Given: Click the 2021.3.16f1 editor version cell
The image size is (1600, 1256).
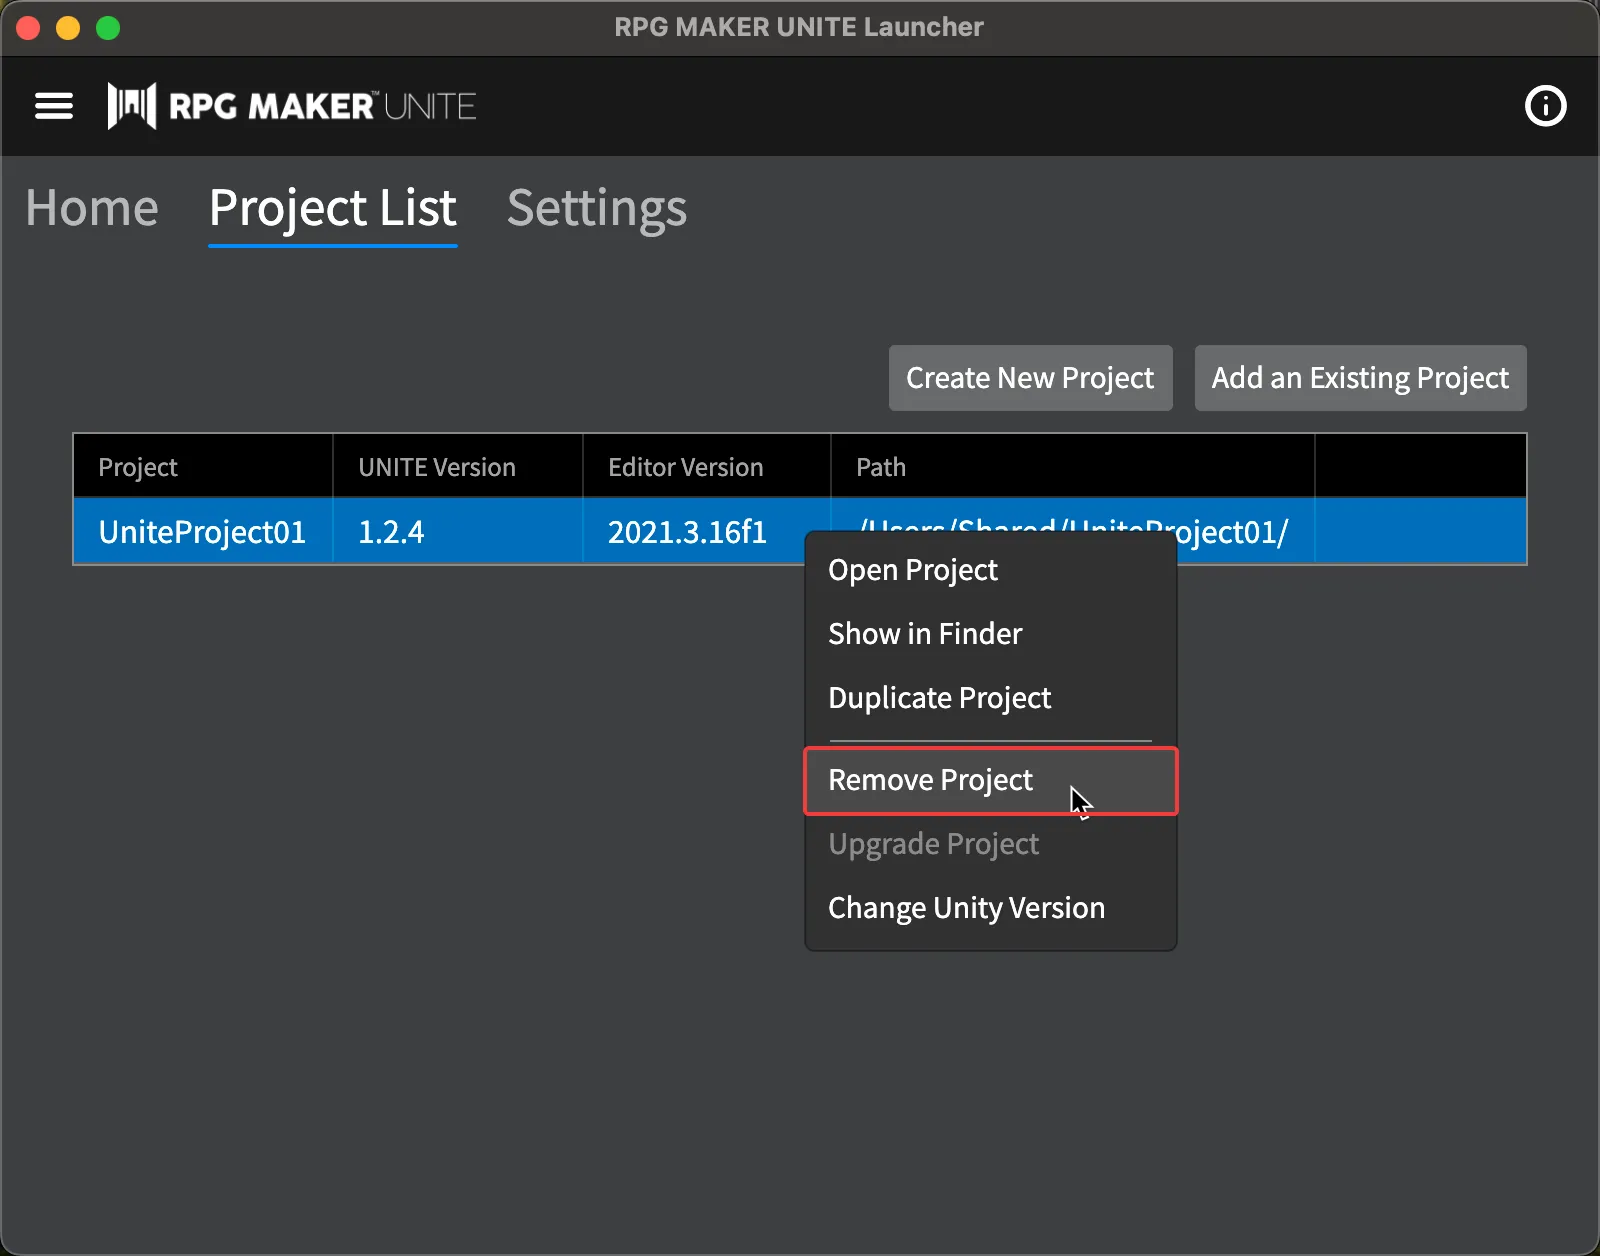Looking at the screenshot, I should tap(687, 532).
